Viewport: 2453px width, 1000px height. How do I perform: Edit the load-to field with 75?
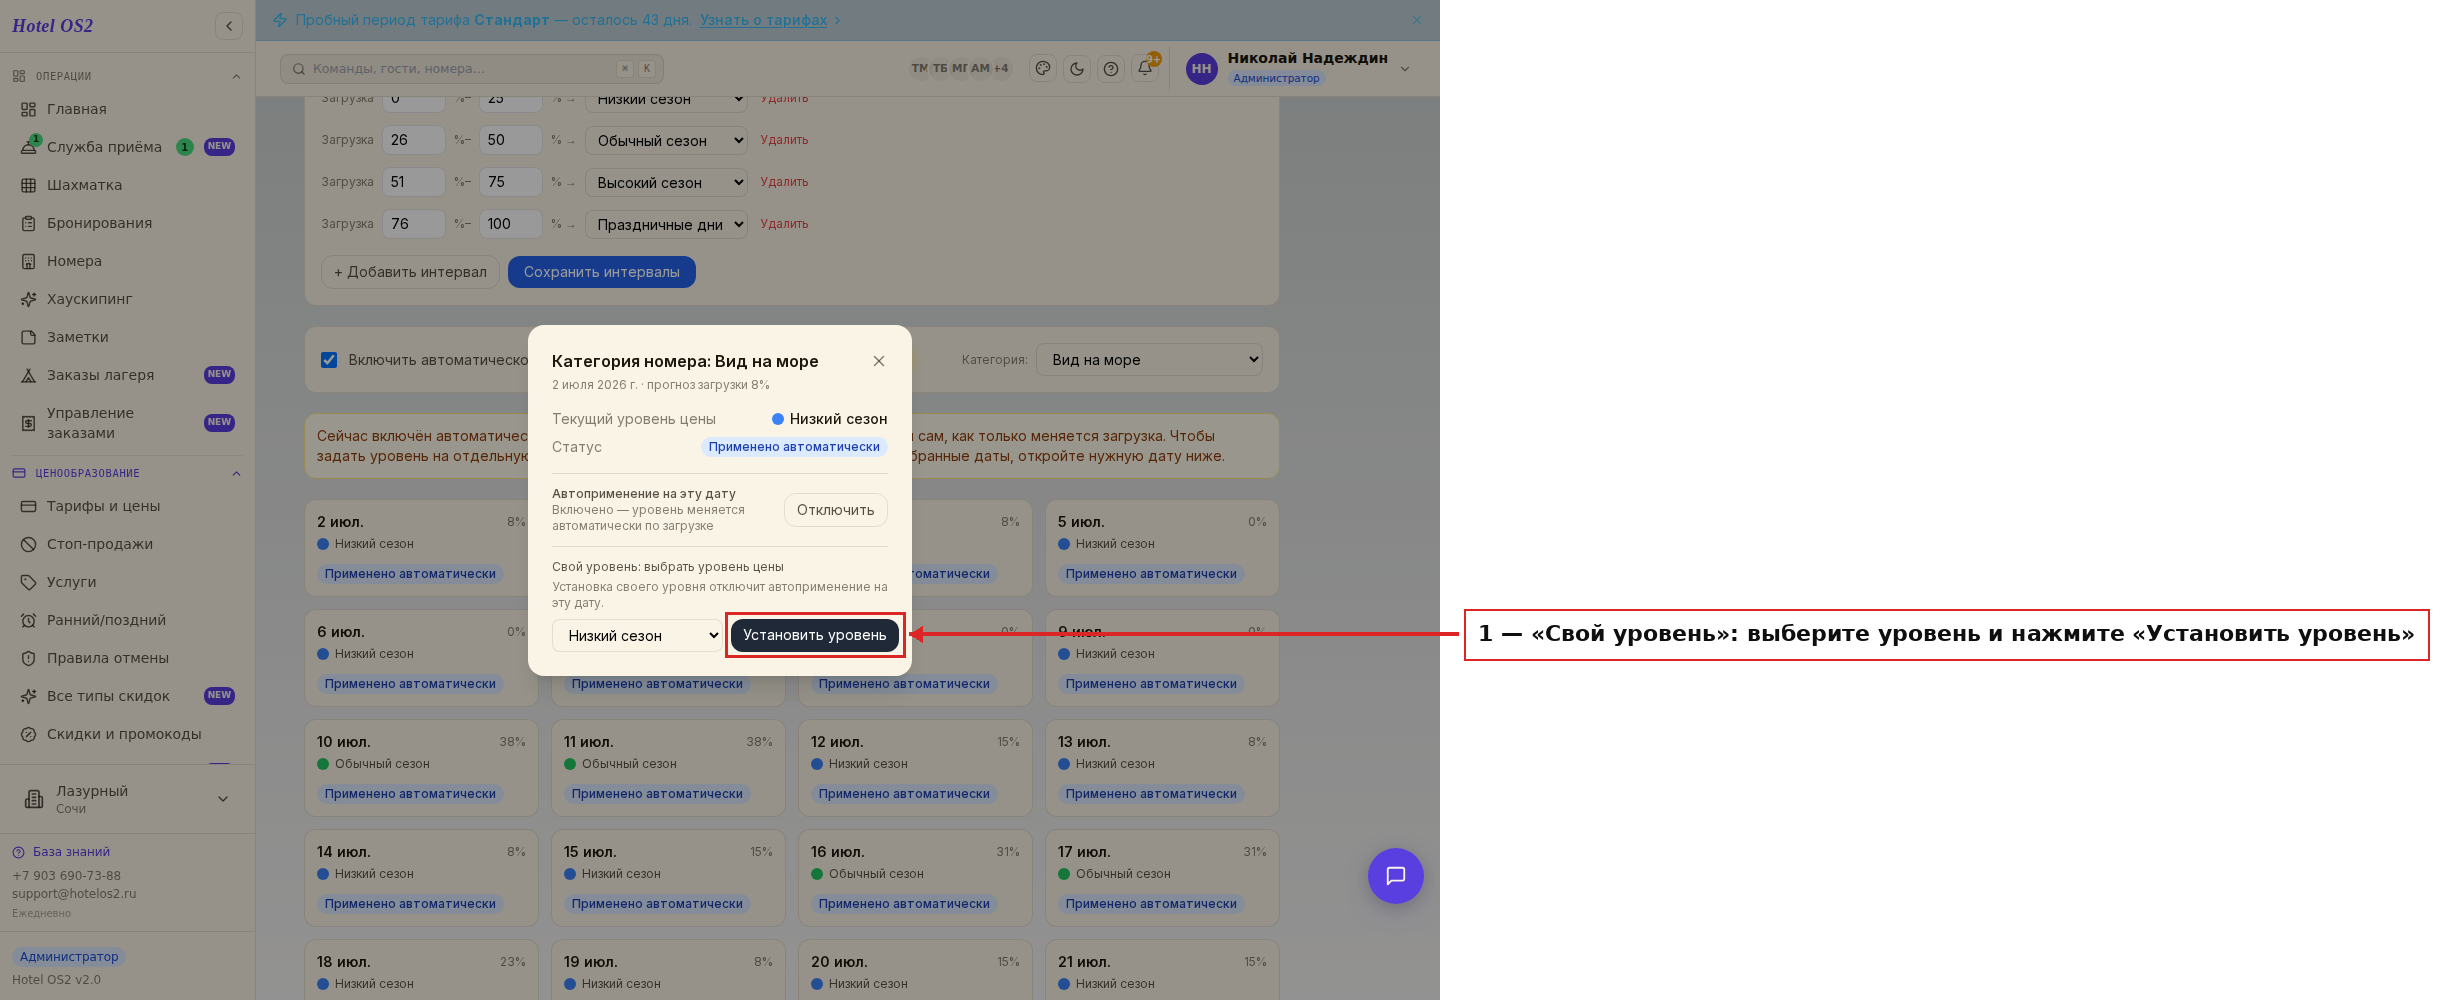coord(510,182)
